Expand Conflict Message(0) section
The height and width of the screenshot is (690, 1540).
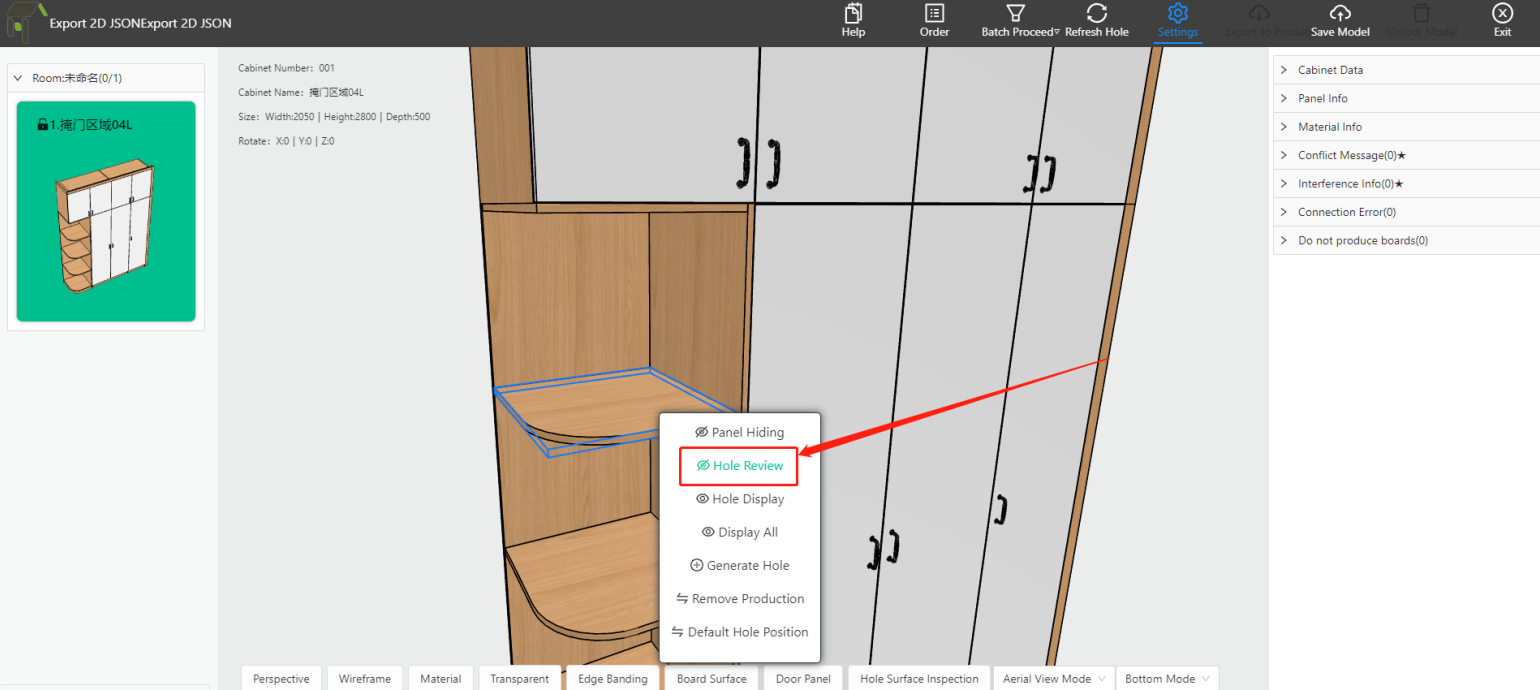click(1406, 155)
